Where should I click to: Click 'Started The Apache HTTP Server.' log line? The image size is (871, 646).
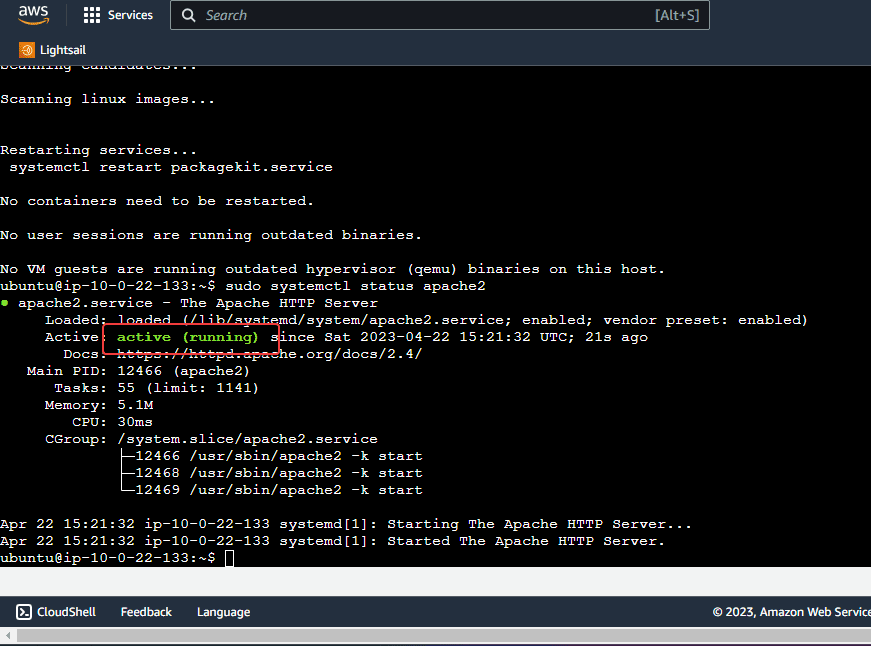point(525,541)
